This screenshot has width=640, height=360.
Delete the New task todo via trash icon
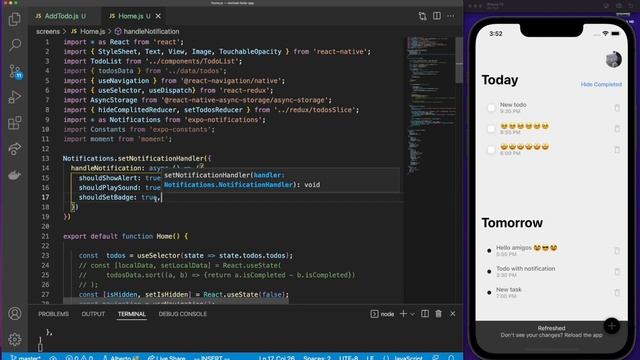tap(617, 292)
